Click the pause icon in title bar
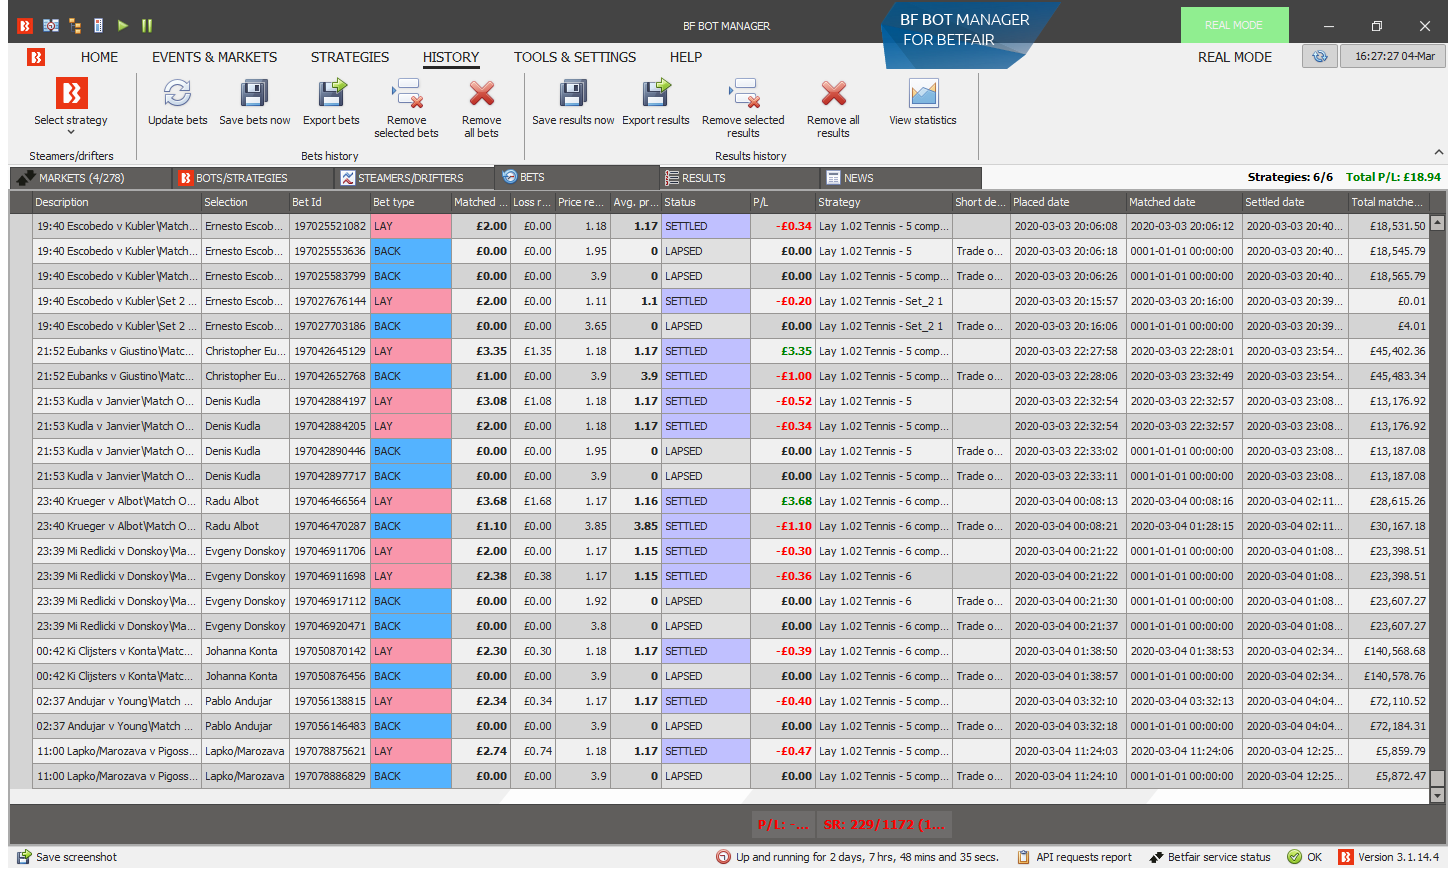Viewport: 1456px width, 876px height. pyautogui.click(x=147, y=25)
